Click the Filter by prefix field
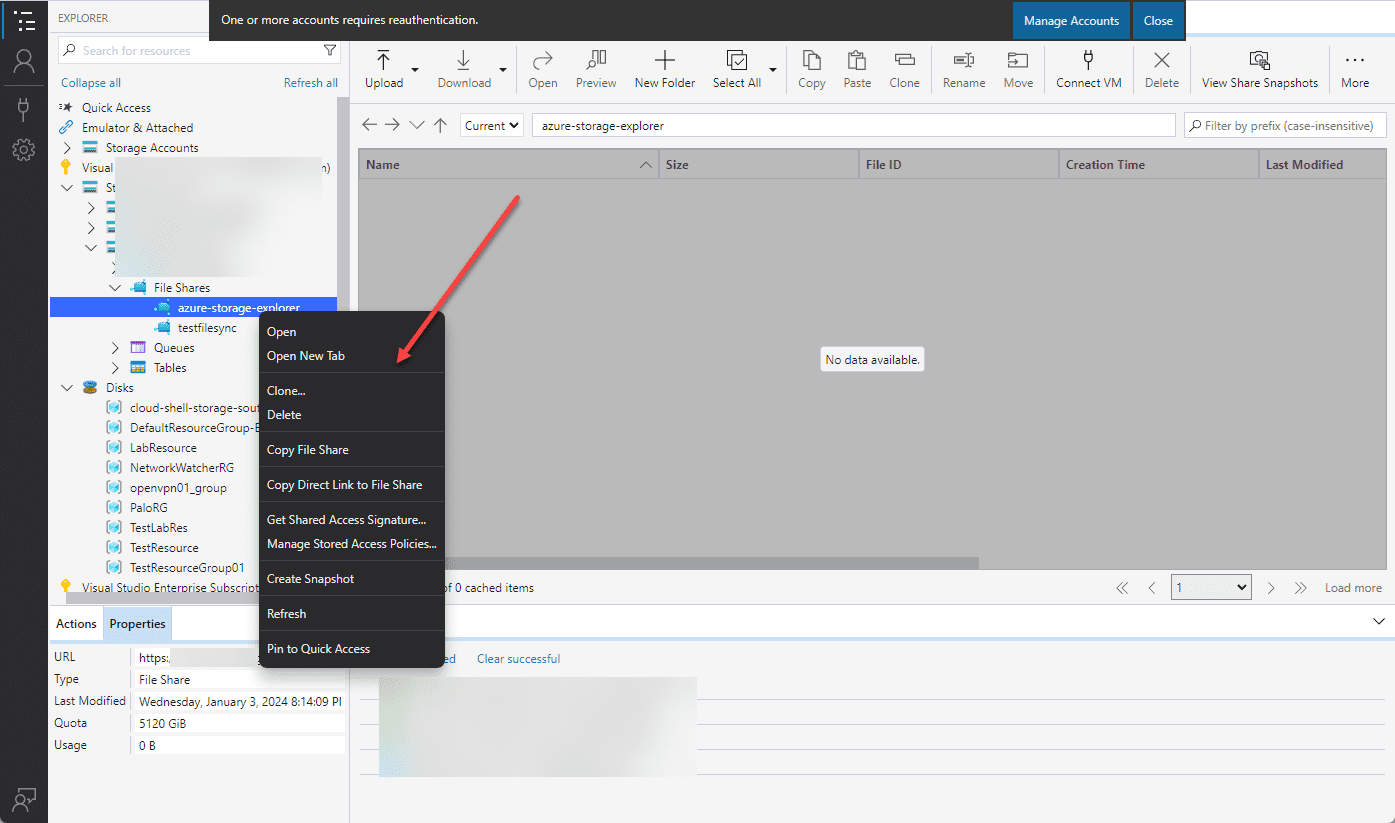Image resolution: width=1395 pixels, height=823 pixels. [x=1286, y=125]
